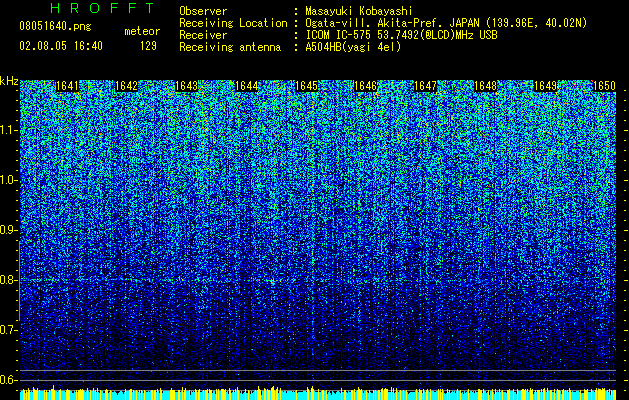
Task: Click the 1647 time marker
Action: click(425, 86)
